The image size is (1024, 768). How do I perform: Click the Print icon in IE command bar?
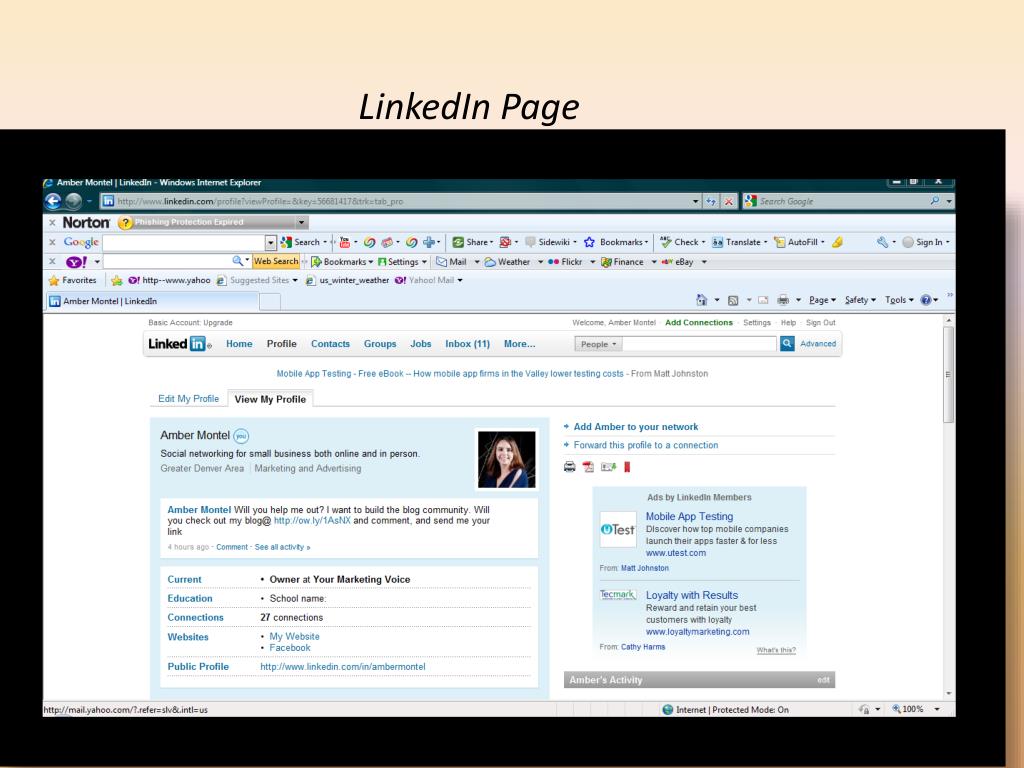(x=783, y=300)
